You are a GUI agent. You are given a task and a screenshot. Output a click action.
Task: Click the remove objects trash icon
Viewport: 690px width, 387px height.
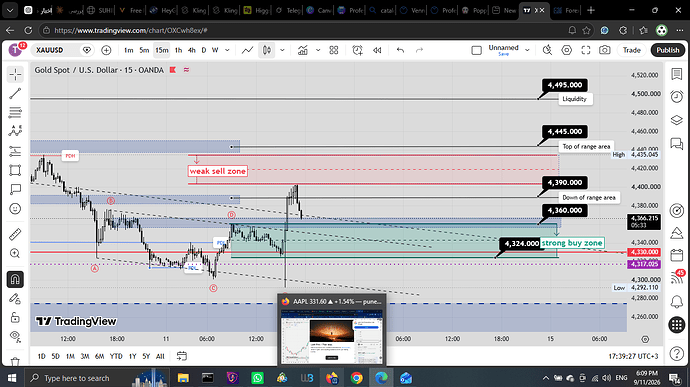15,361
